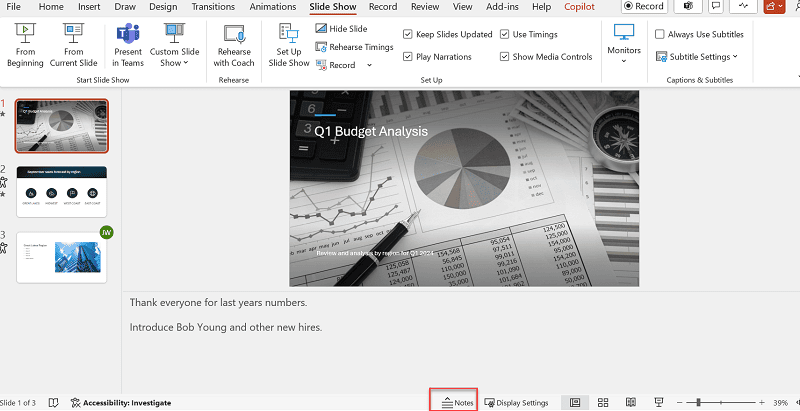This screenshot has width=800, height=411.
Task: Switch to Slide Sorter view in status bar
Action: [604, 402]
